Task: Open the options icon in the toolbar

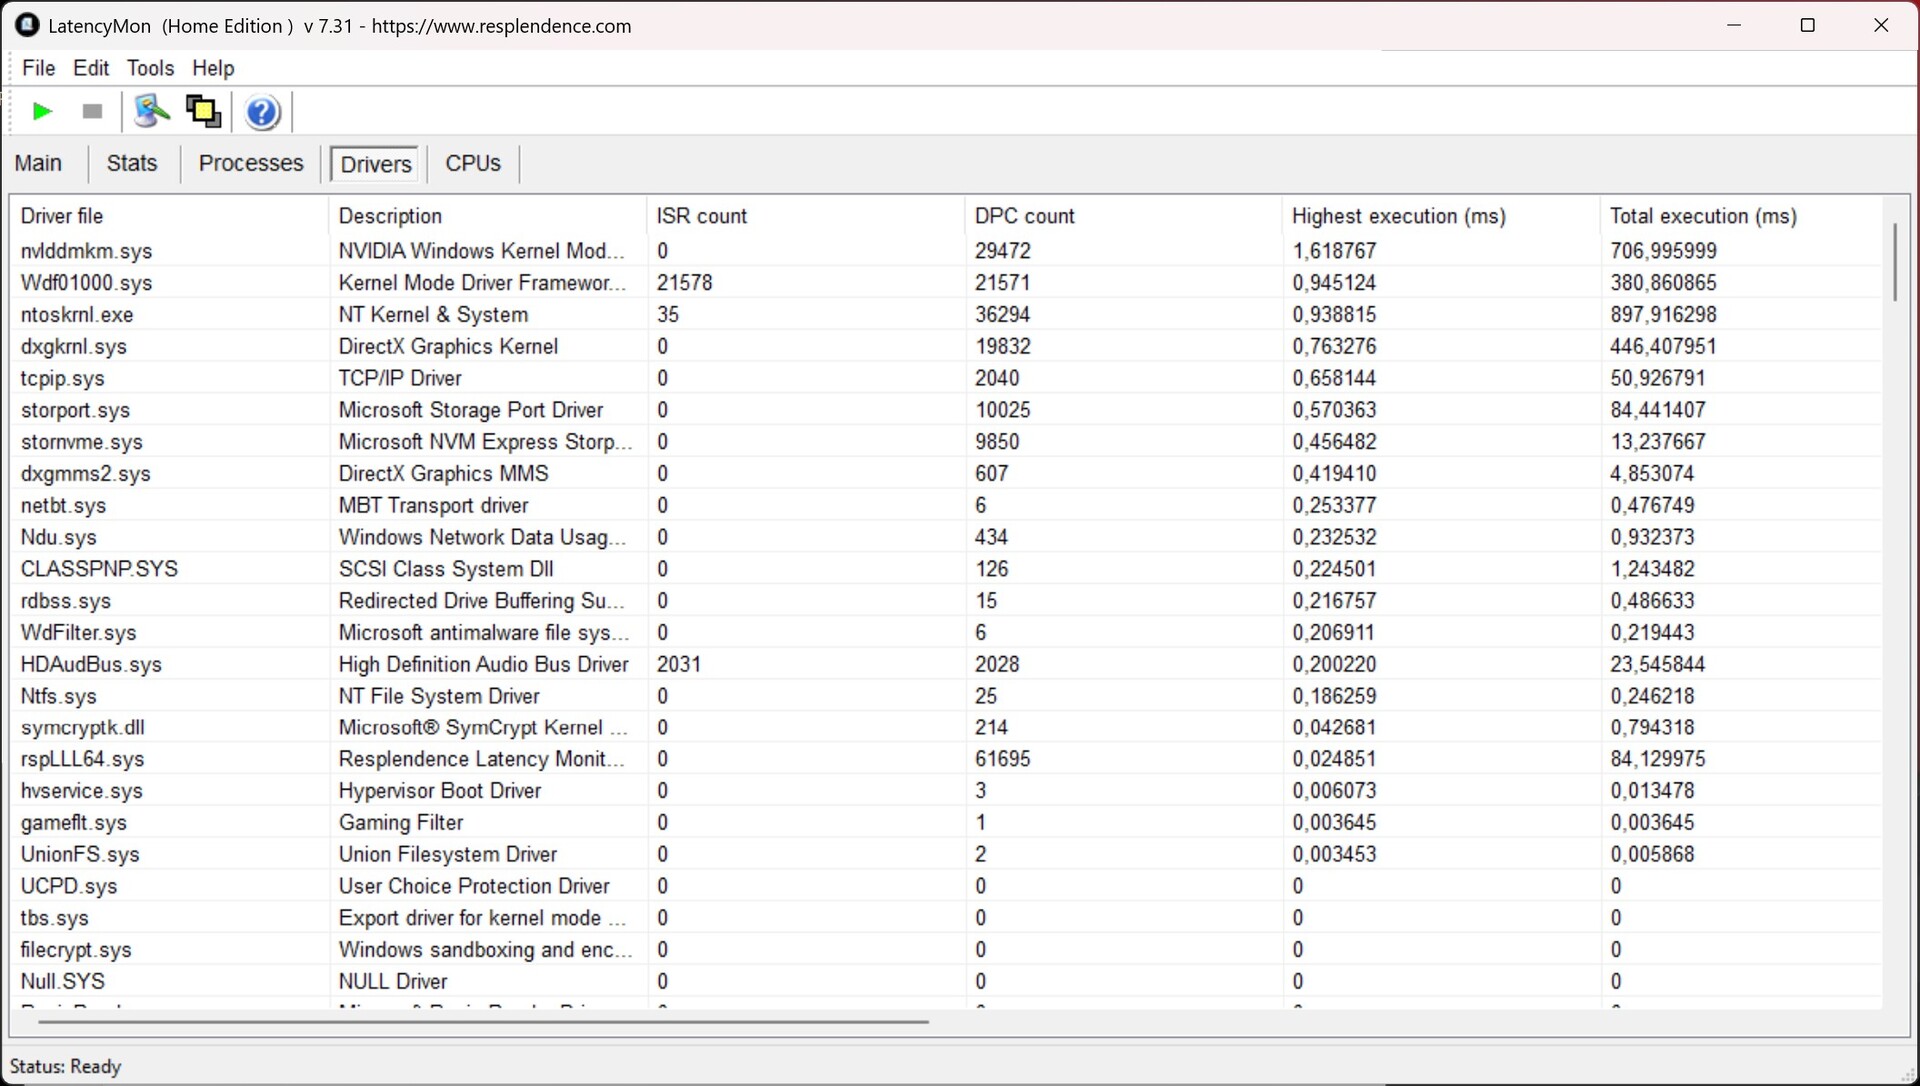Action: (x=152, y=111)
